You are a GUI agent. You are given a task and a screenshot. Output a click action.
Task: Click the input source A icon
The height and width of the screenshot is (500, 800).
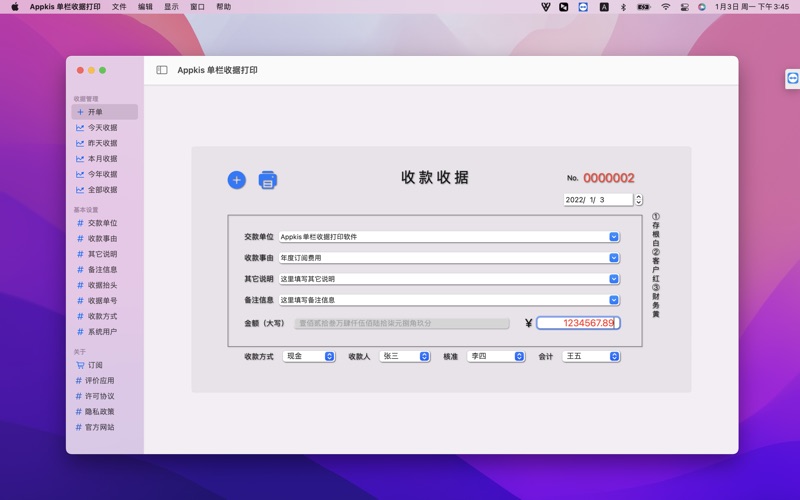604,7
